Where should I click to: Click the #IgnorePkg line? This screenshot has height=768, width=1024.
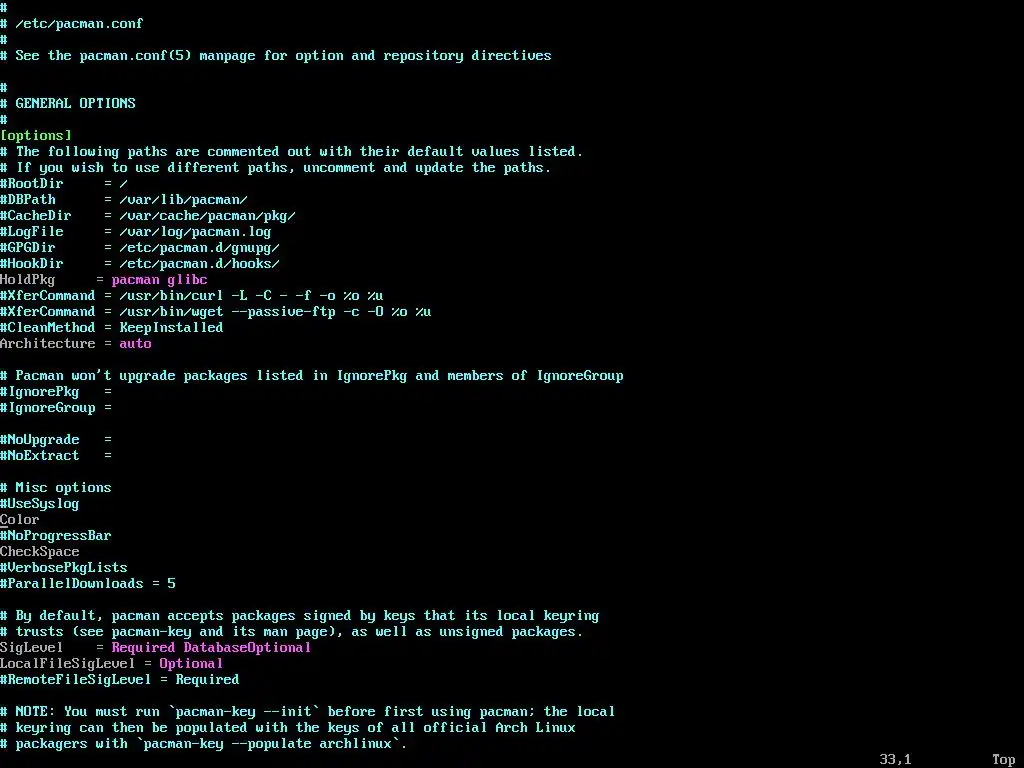[x=56, y=392]
